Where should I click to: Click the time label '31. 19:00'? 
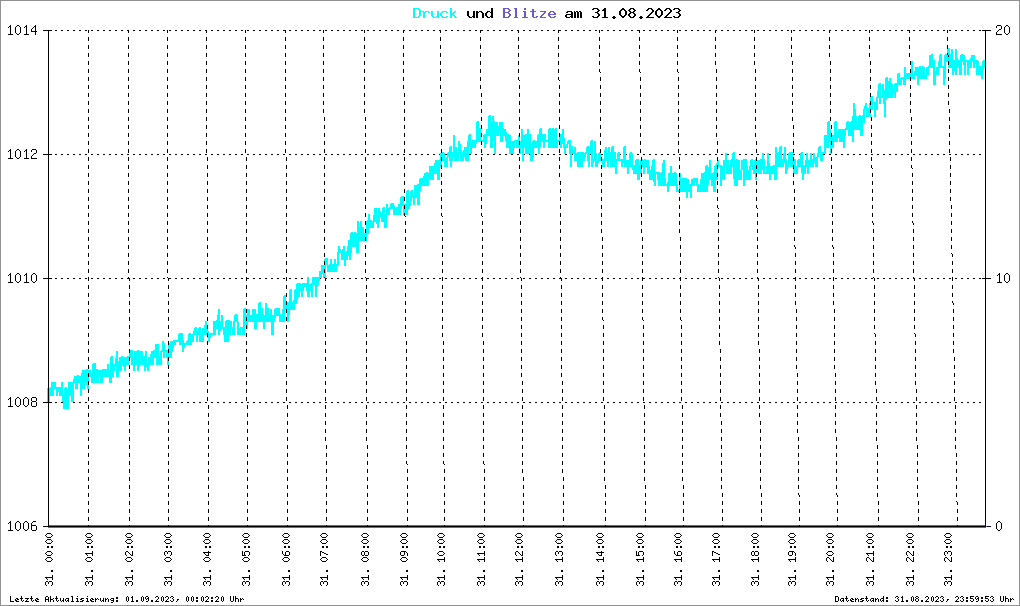pos(792,560)
